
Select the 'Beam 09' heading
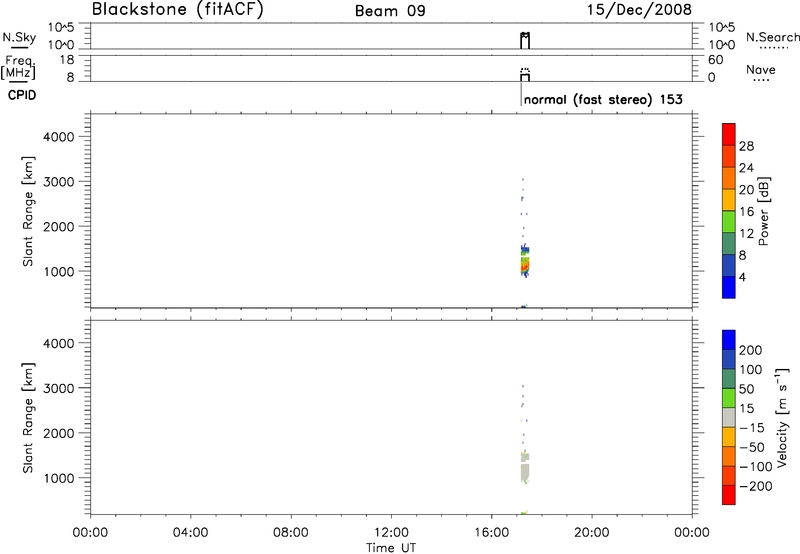tap(390, 11)
